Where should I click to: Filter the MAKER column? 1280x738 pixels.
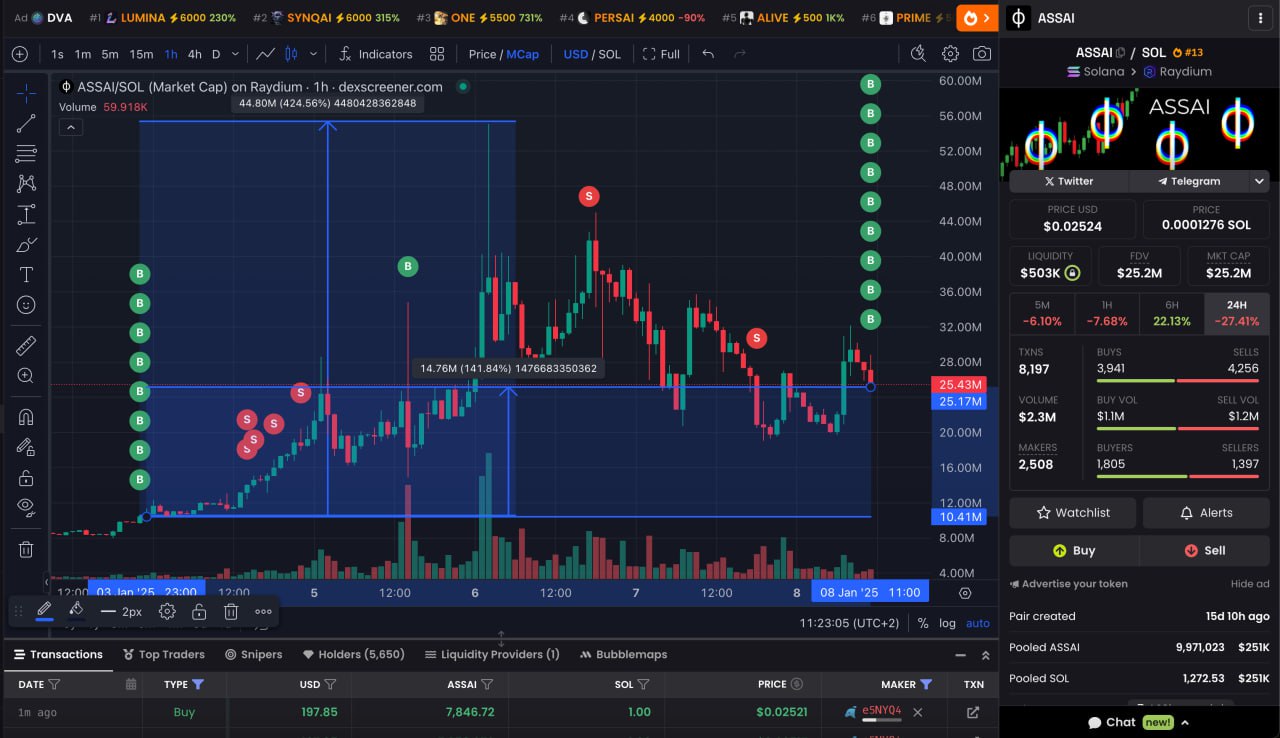coord(926,684)
